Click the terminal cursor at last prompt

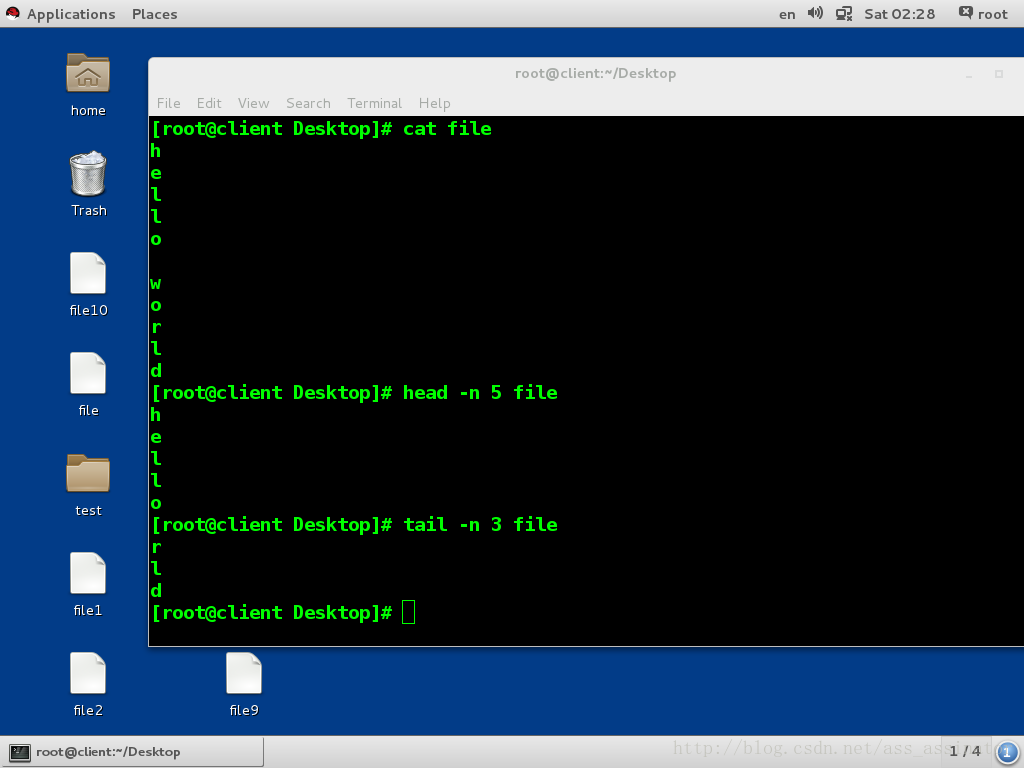coord(408,612)
